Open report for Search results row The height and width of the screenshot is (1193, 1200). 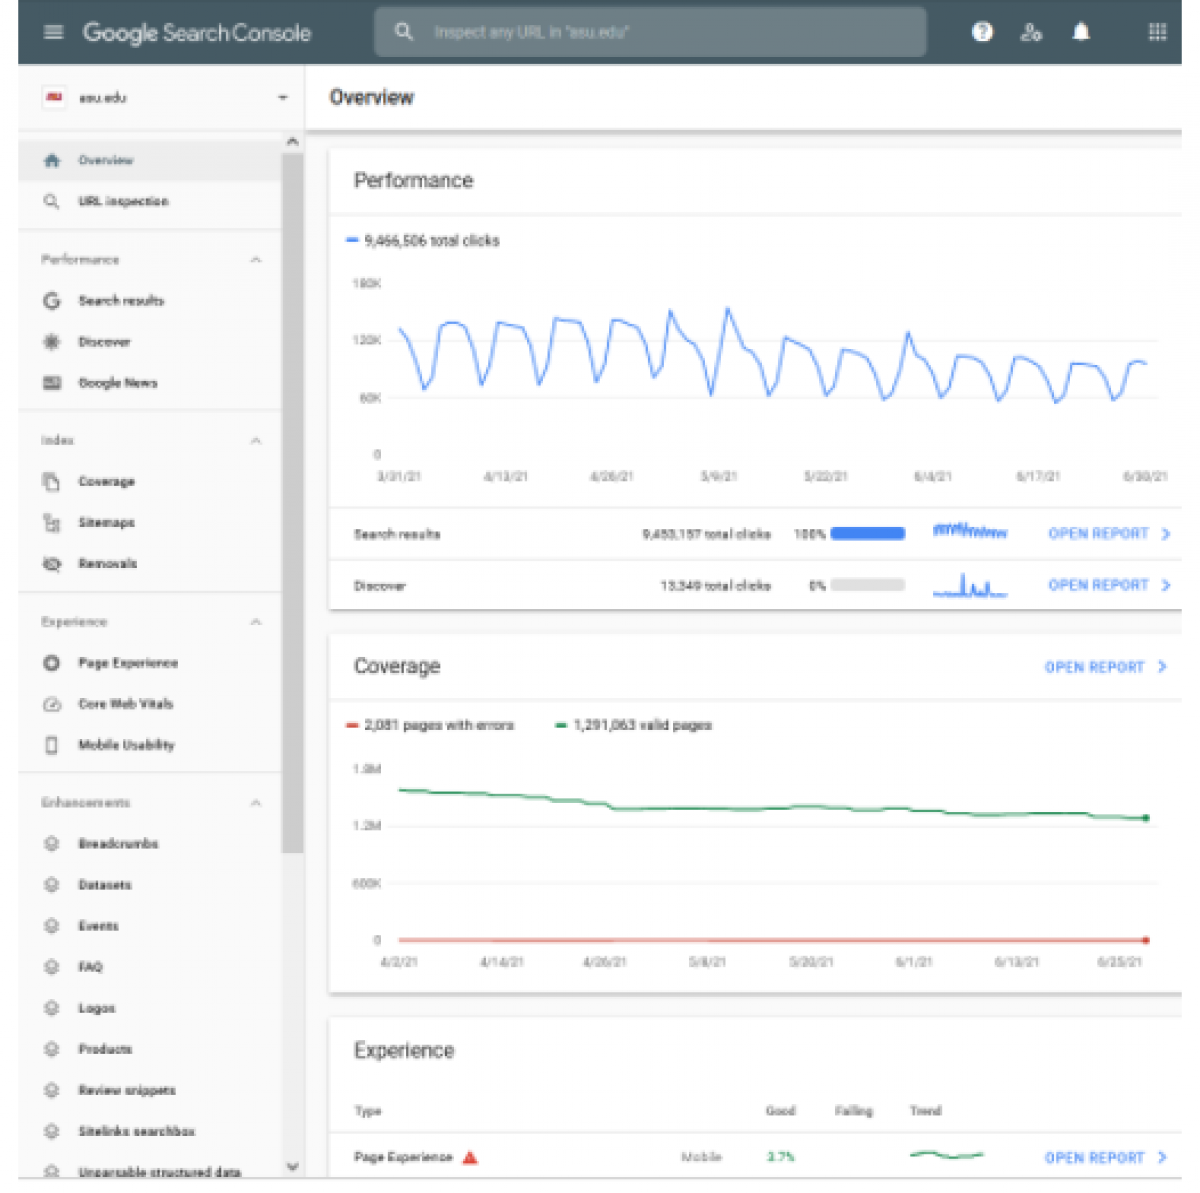pyautogui.click(x=1109, y=534)
